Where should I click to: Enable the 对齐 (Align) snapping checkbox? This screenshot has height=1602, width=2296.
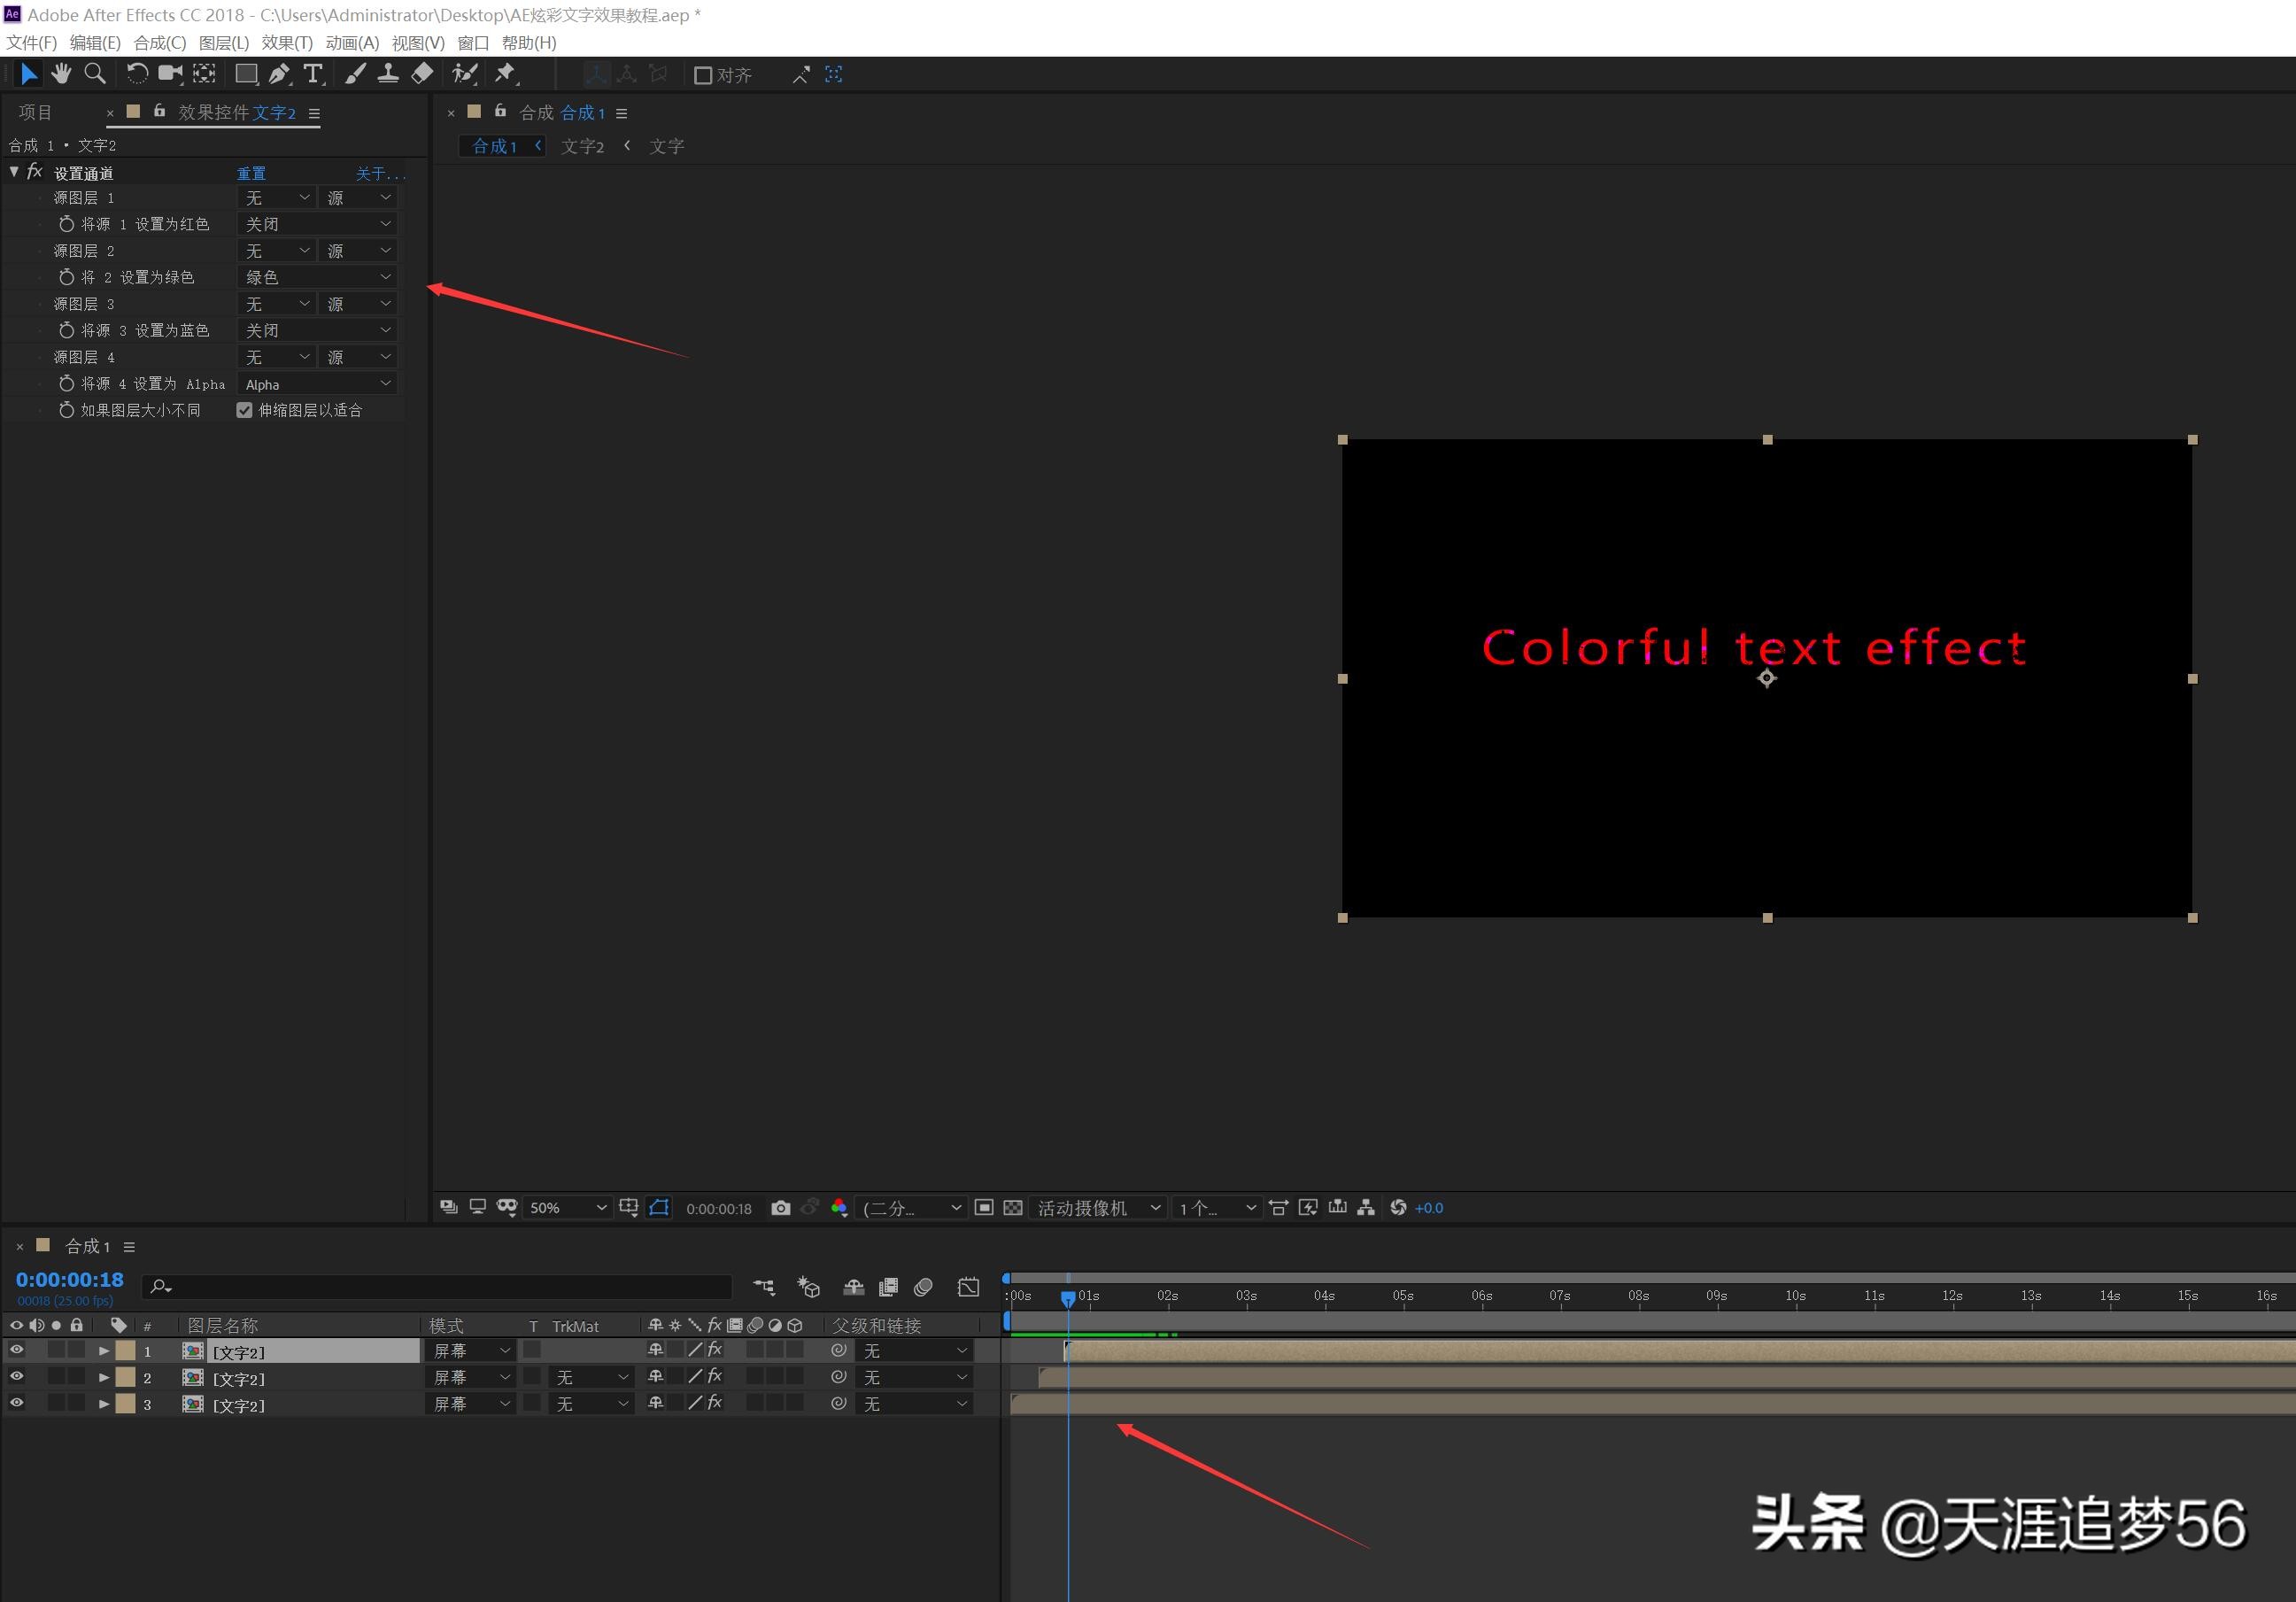tap(703, 74)
